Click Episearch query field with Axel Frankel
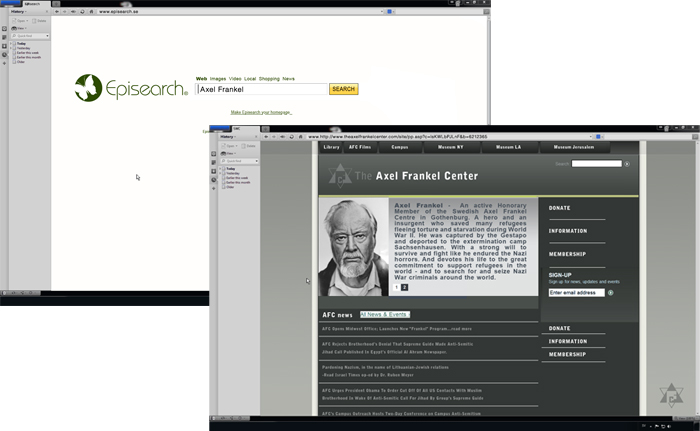 (261, 89)
